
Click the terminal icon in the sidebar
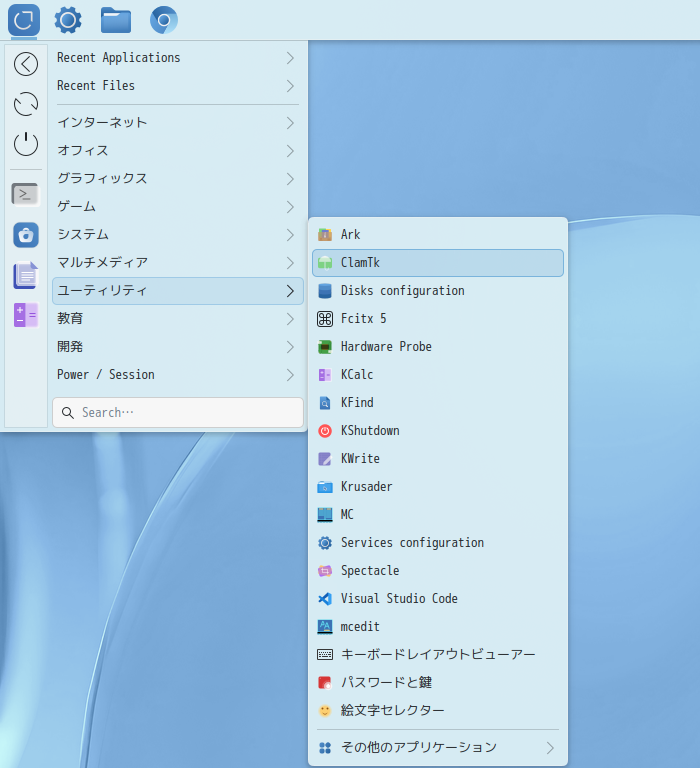26,194
